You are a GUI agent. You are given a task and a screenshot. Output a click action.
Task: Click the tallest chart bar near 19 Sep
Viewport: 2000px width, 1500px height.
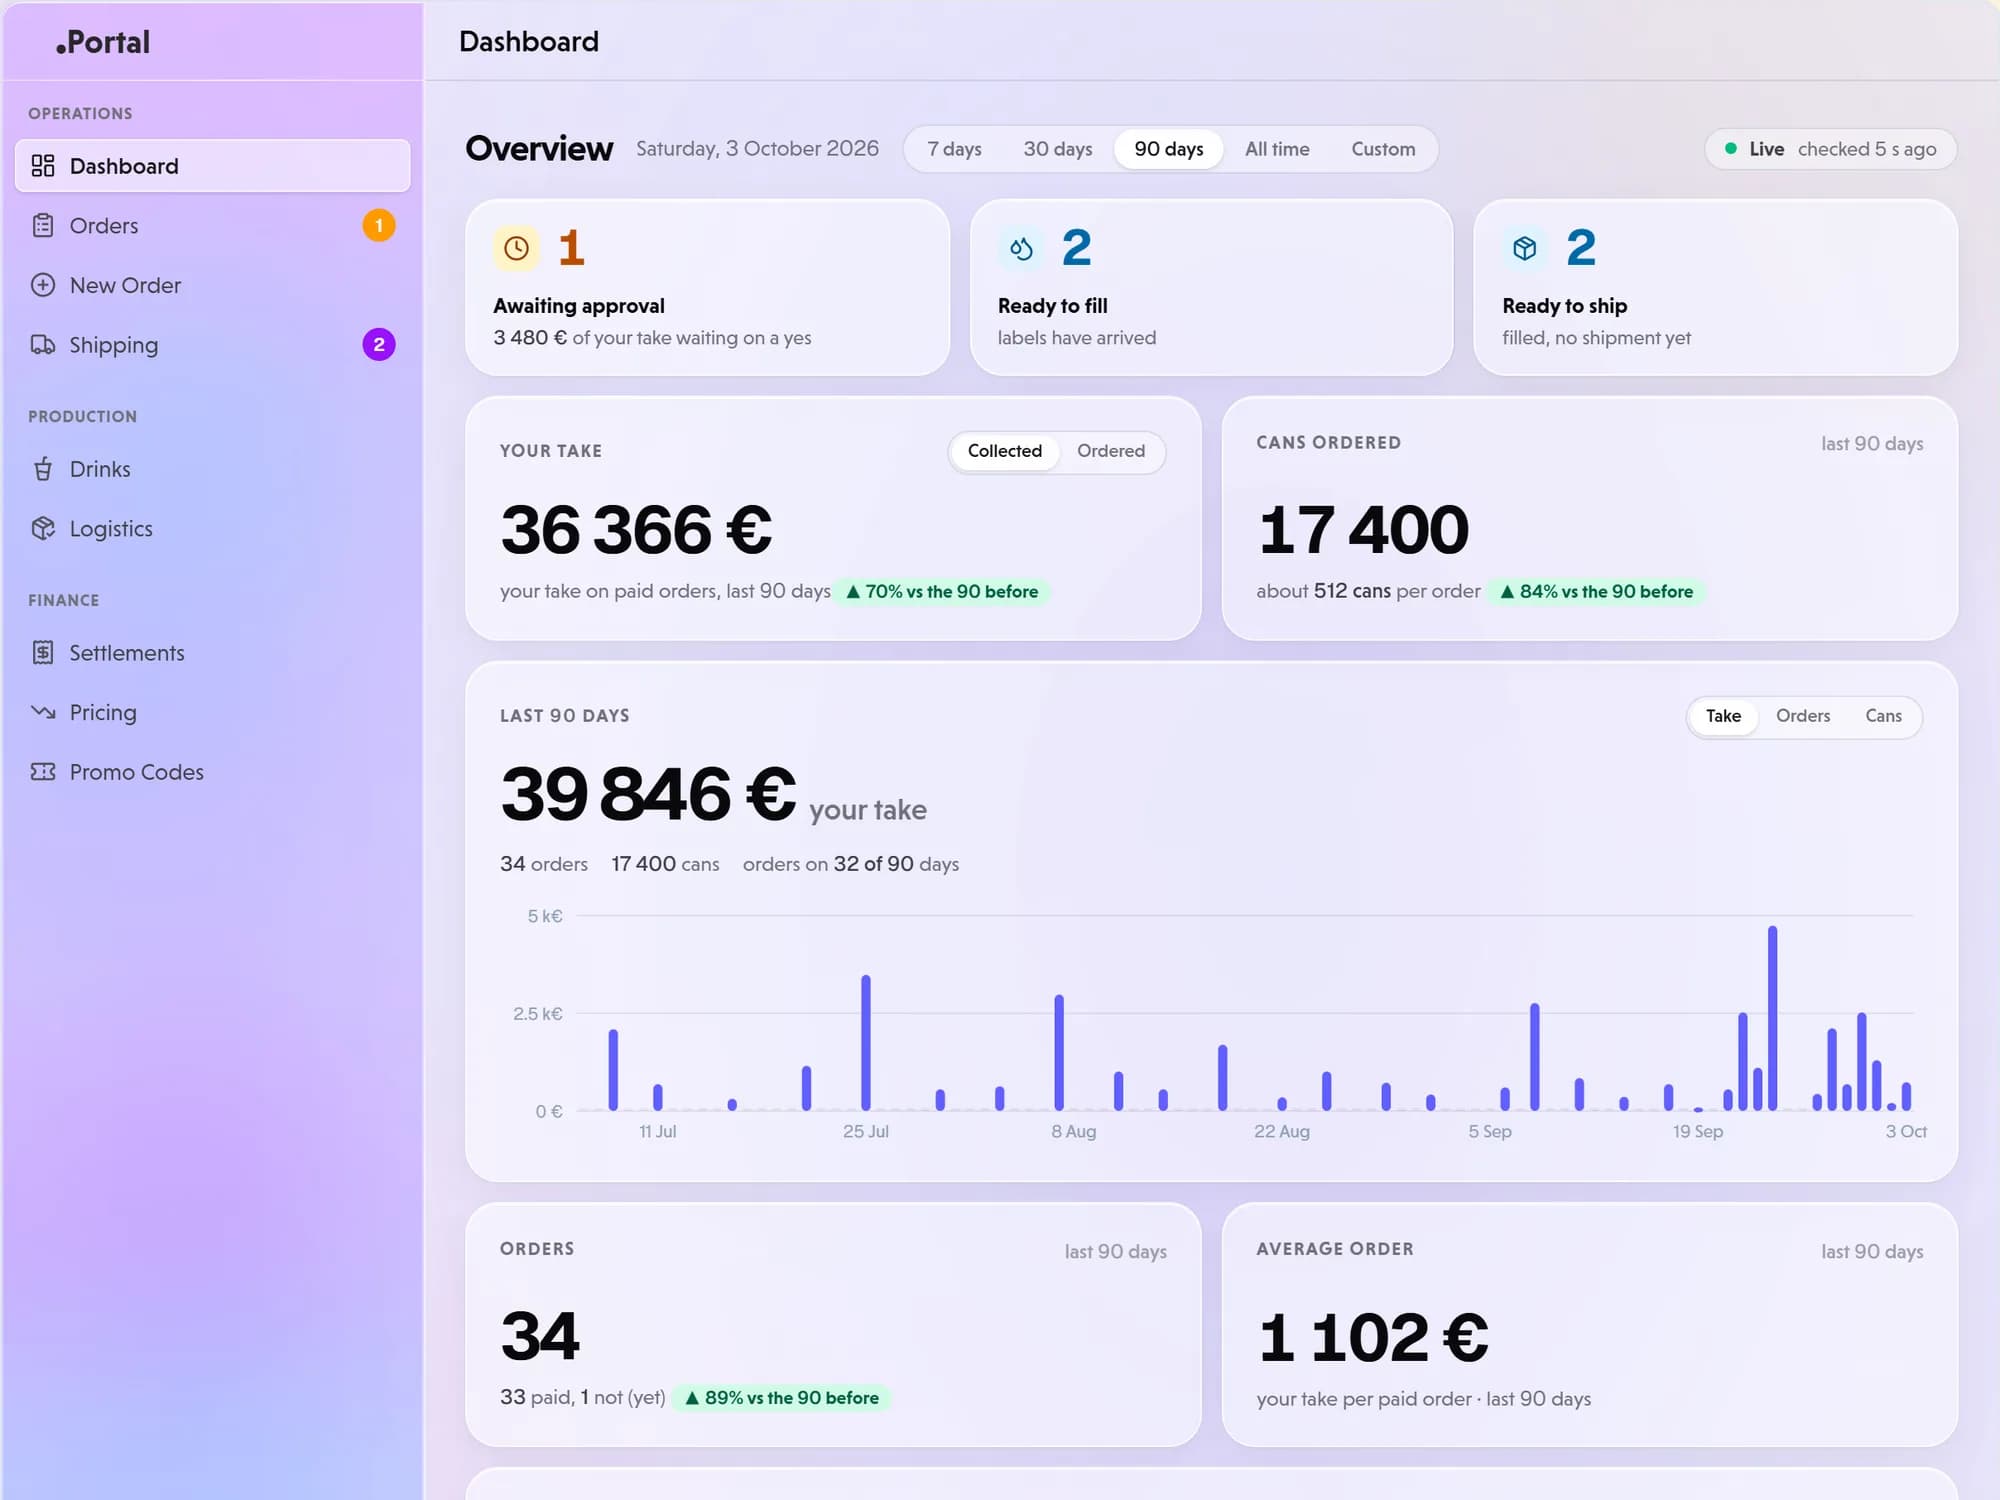pos(1772,1018)
